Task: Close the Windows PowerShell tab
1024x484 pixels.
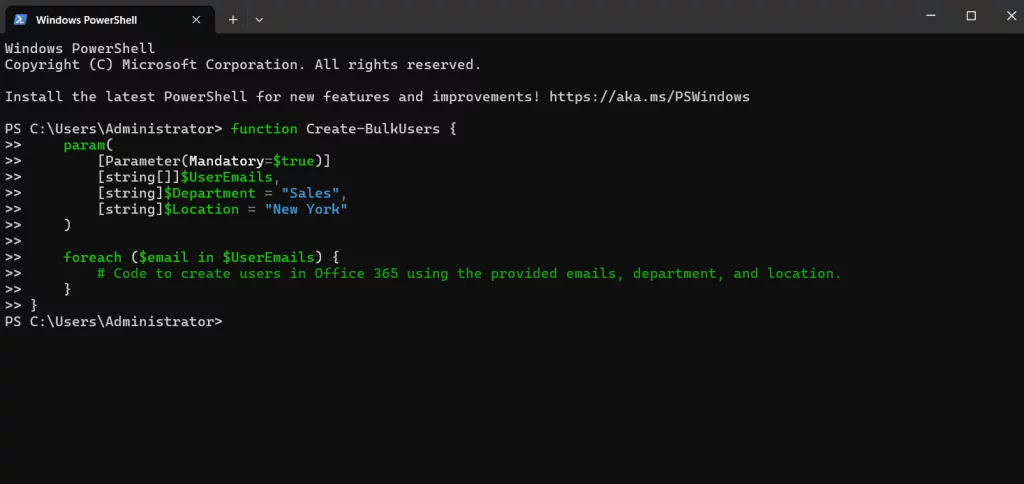Action: click(198, 19)
